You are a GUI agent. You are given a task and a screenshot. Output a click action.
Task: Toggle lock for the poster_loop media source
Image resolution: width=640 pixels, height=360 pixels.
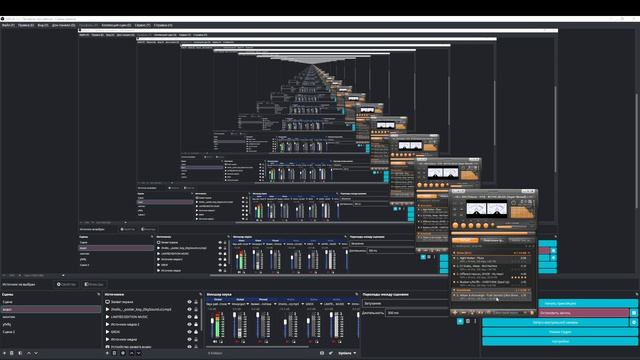coord(196,309)
